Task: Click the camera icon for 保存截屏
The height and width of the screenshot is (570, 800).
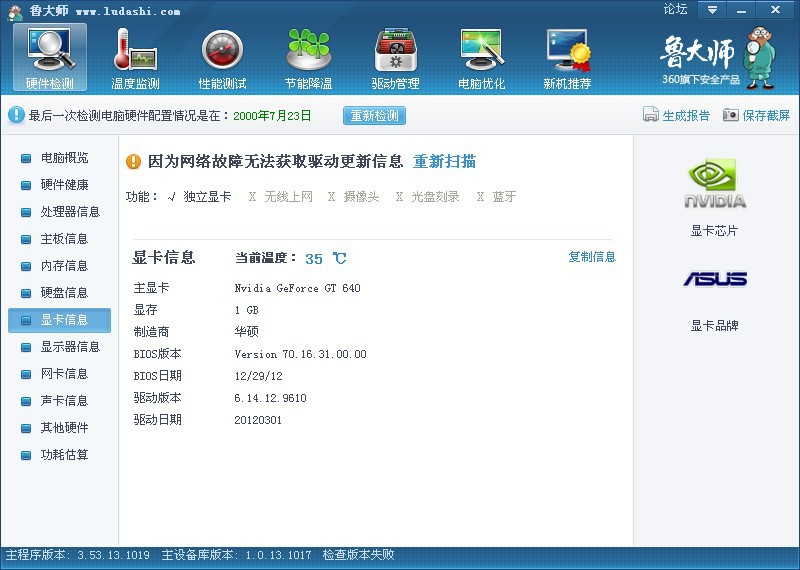Action: [731, 115]
